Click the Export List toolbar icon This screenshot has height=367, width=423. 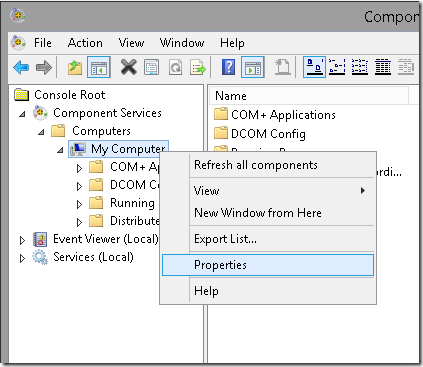coord(198,68)
